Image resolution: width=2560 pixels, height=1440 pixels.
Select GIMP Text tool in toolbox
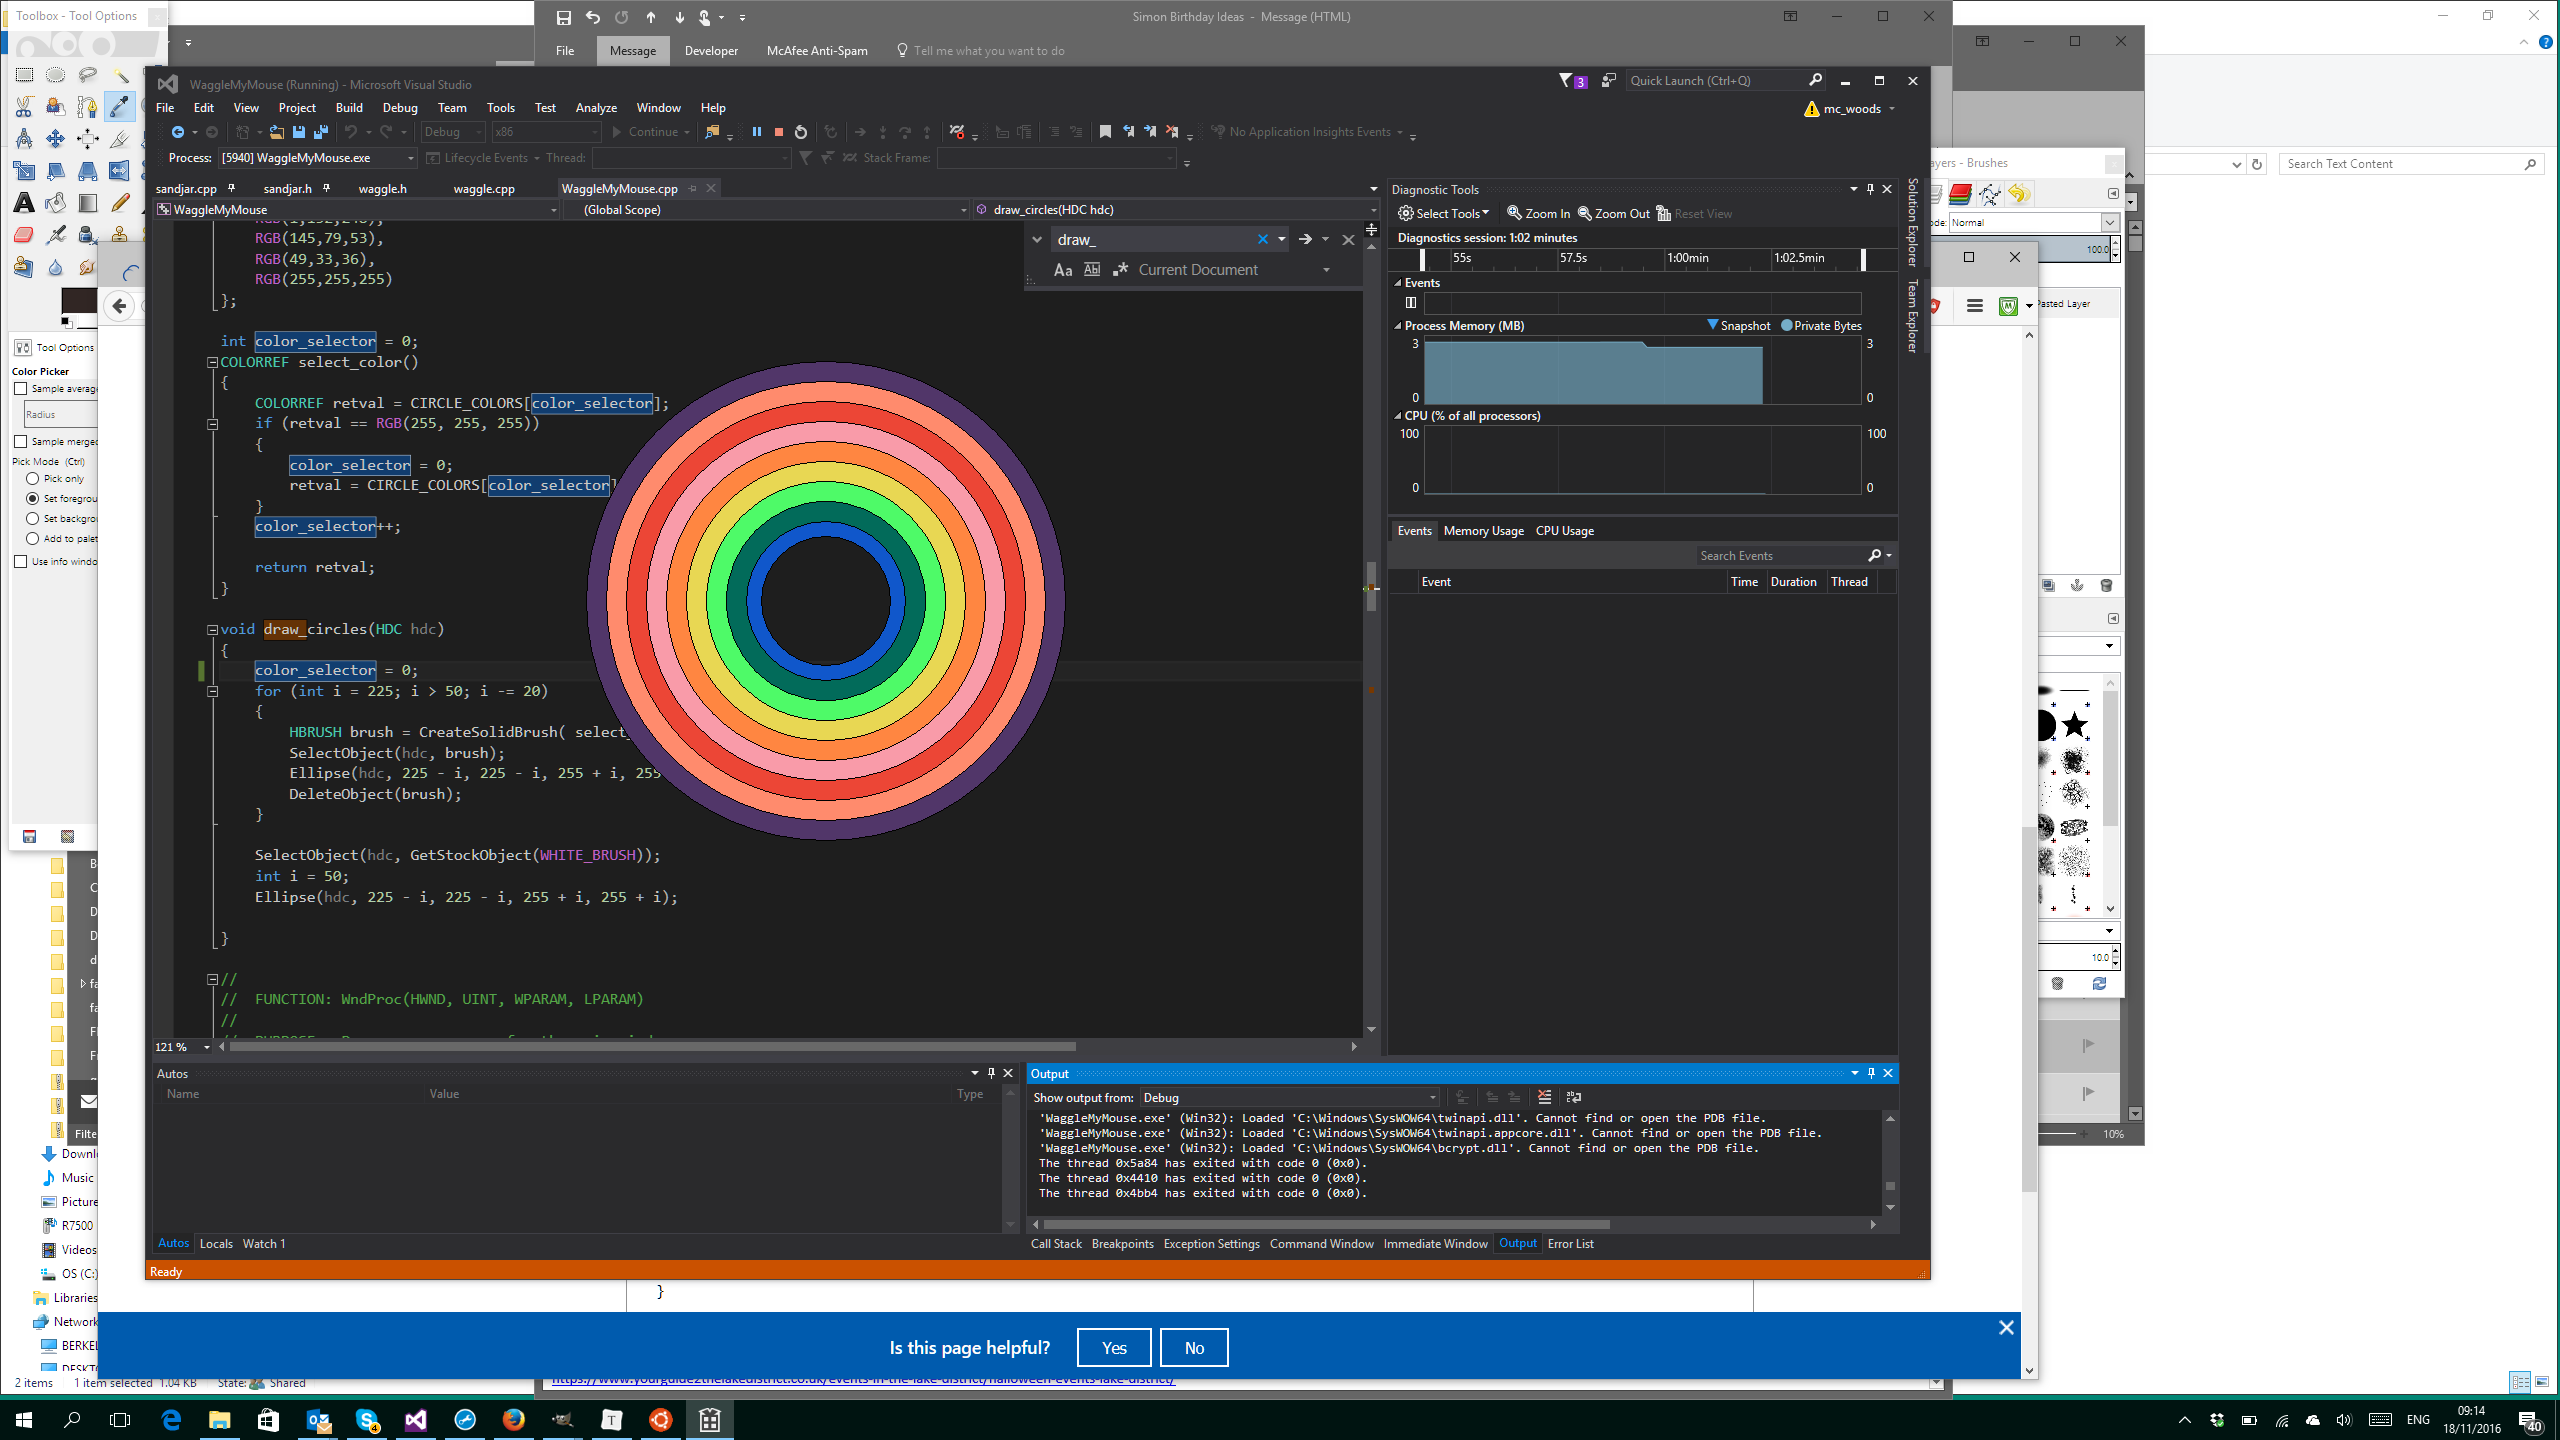(24, 203)
